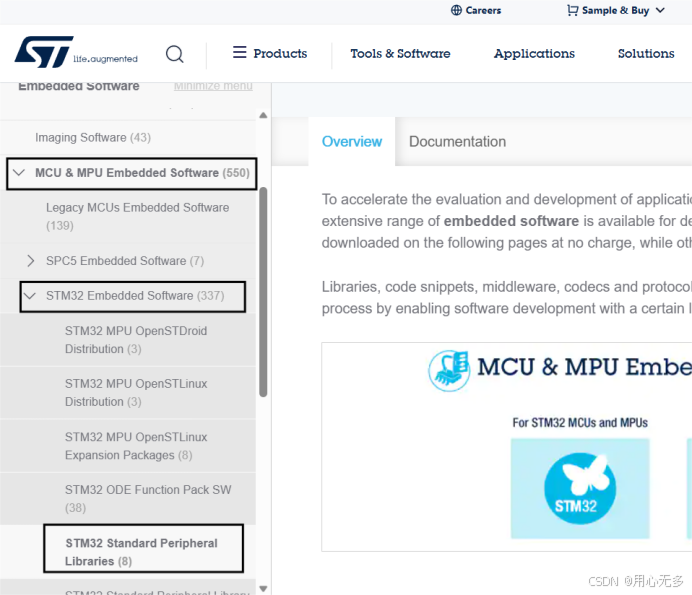Click the globe icon next to Careers

click(456, 10)
